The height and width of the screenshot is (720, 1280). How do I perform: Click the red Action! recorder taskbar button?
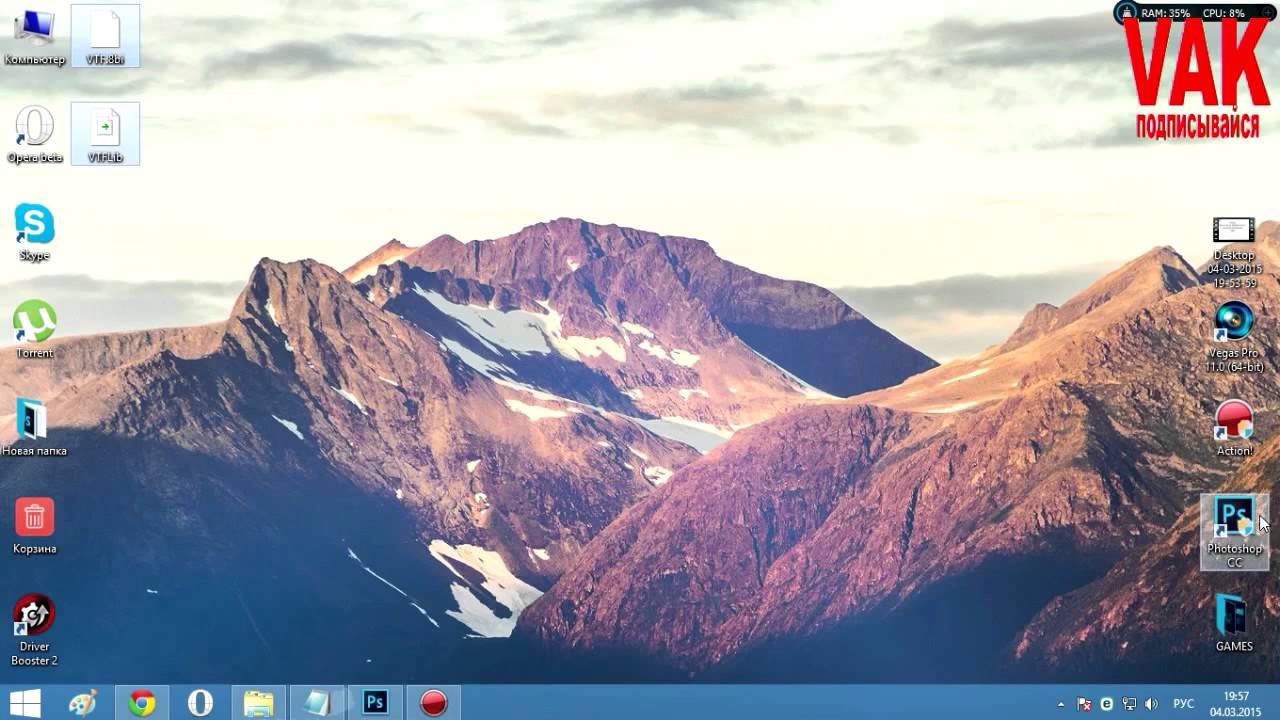tap(433, 703)
